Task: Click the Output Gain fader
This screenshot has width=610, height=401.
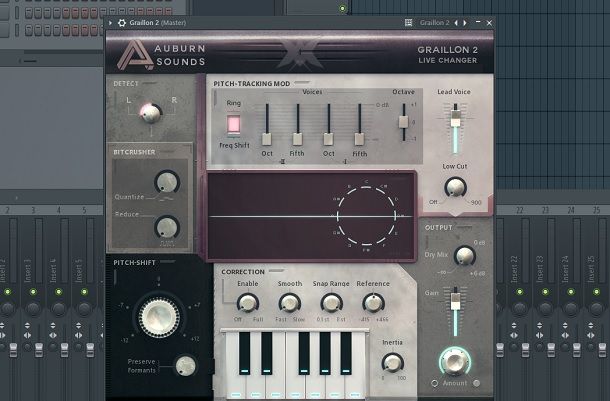Action: click(x=455, y=302)
